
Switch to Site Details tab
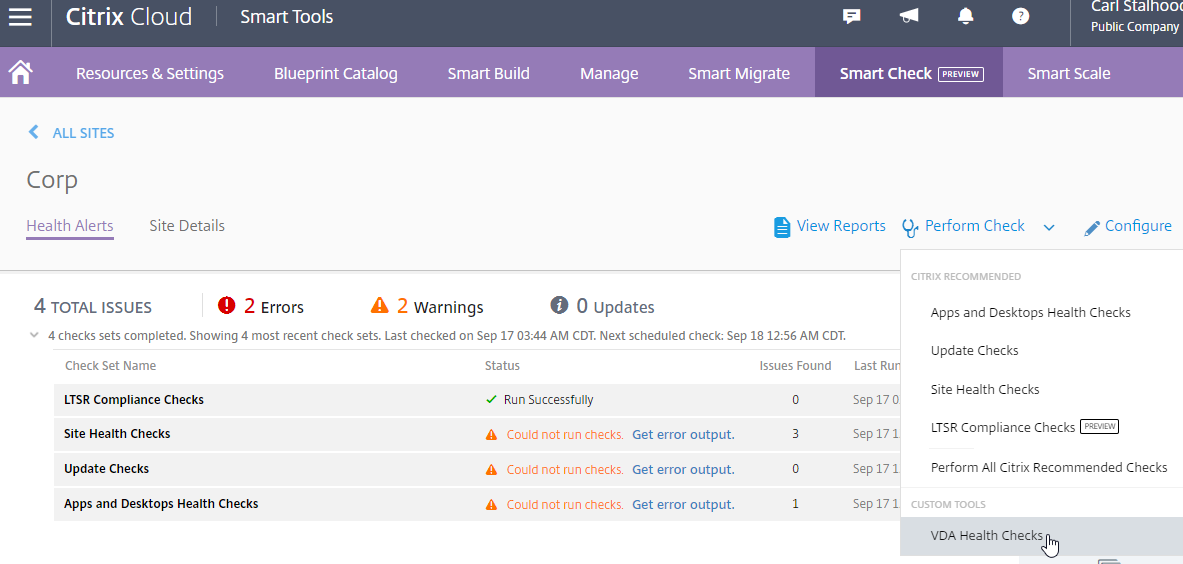187,225
